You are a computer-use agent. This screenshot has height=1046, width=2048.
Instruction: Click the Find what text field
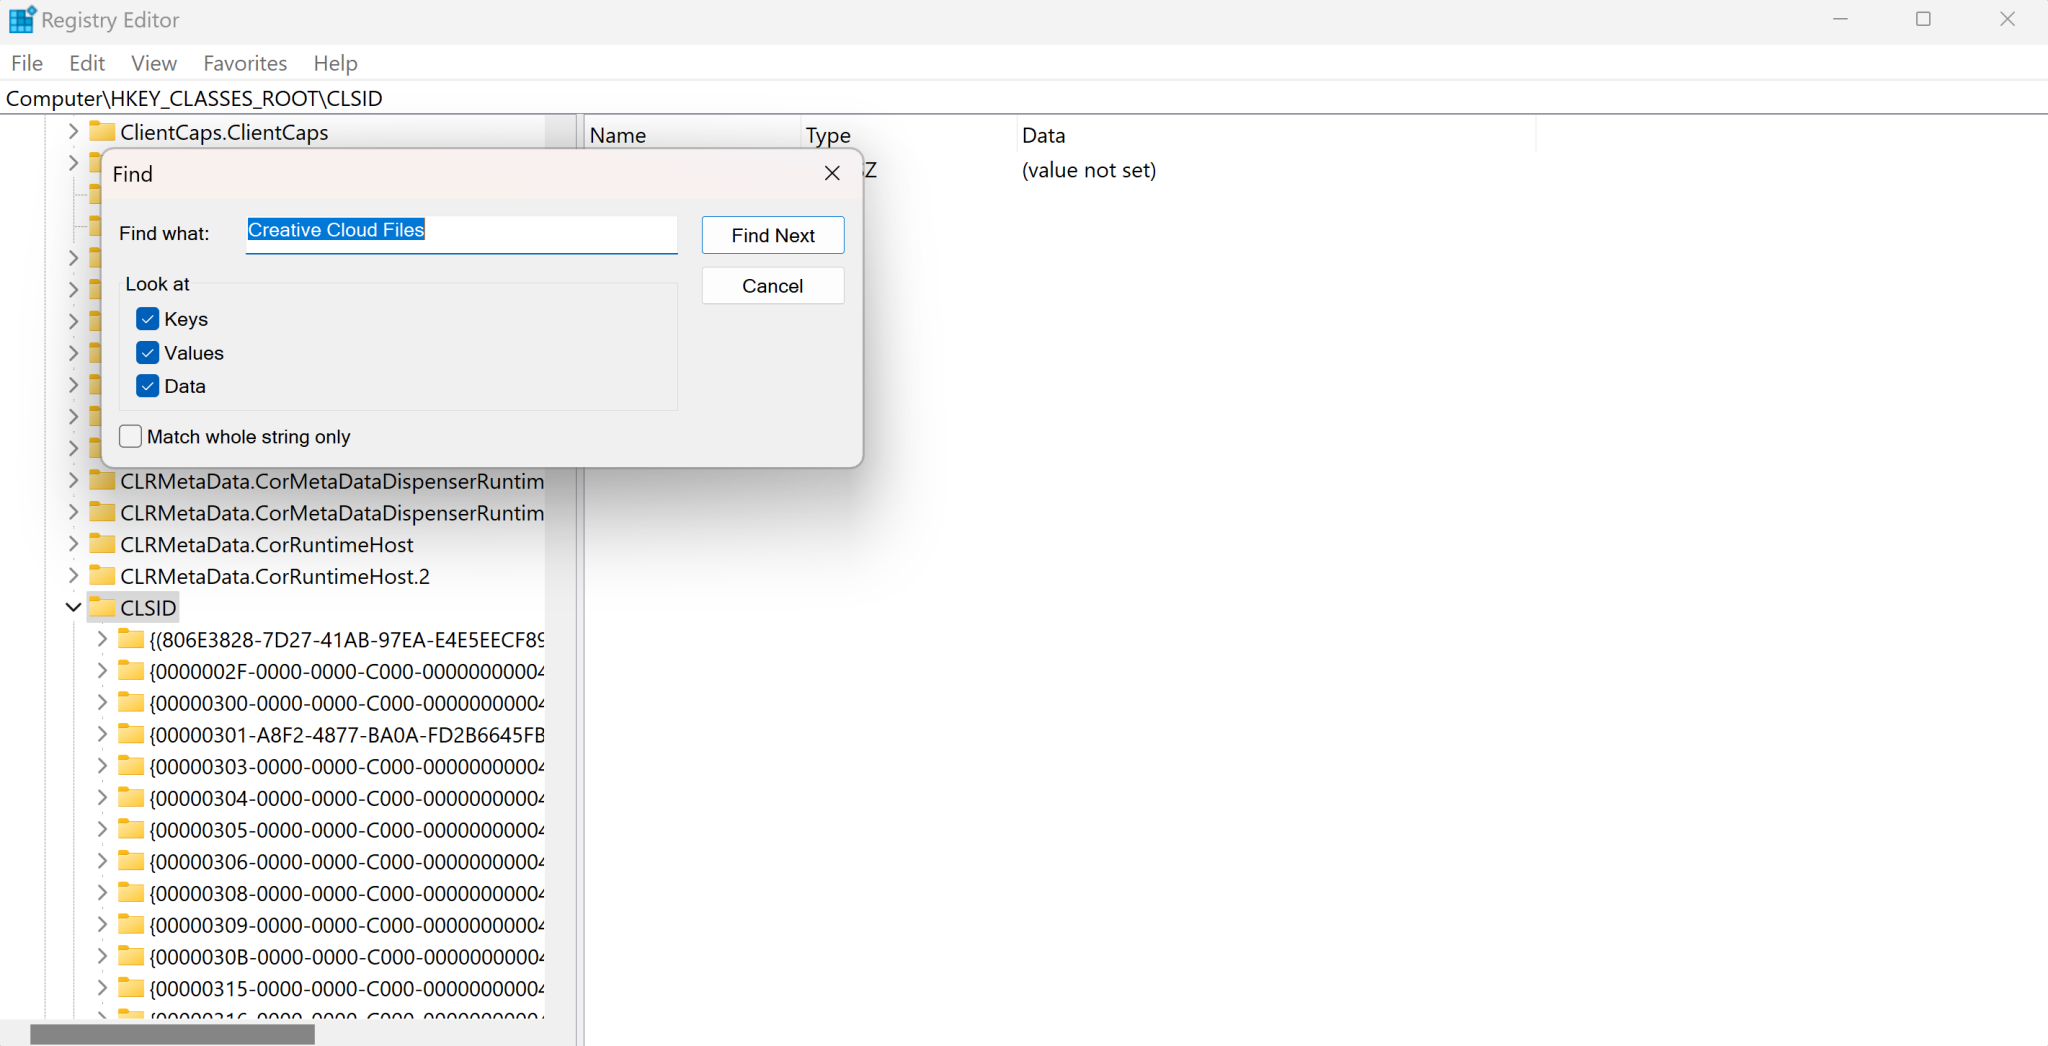point(461,234)
